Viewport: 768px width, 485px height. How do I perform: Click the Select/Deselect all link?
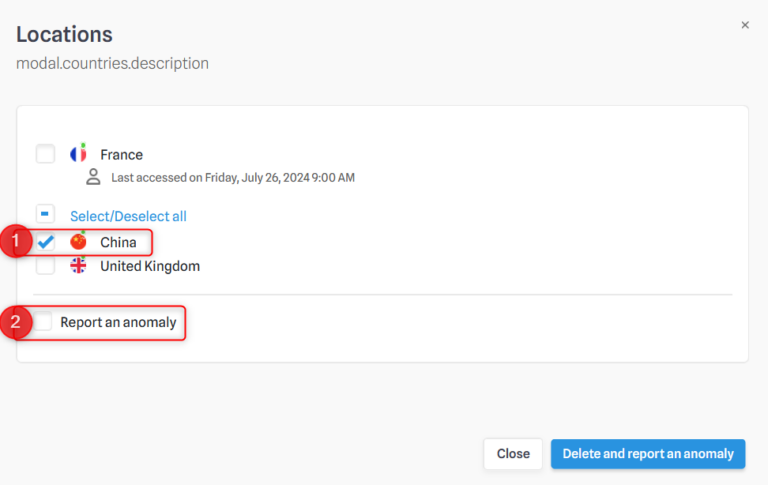128,216
